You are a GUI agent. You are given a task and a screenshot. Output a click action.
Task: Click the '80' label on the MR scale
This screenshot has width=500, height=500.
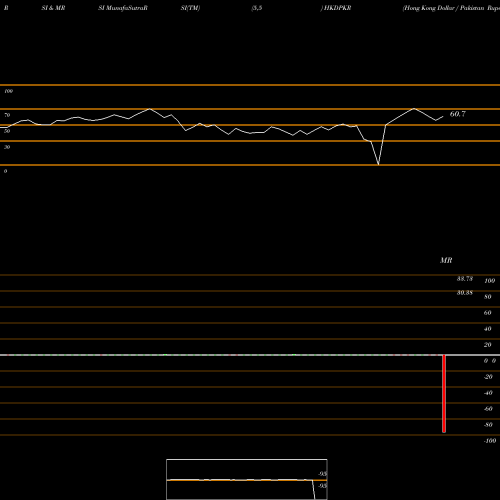(488, 297)
